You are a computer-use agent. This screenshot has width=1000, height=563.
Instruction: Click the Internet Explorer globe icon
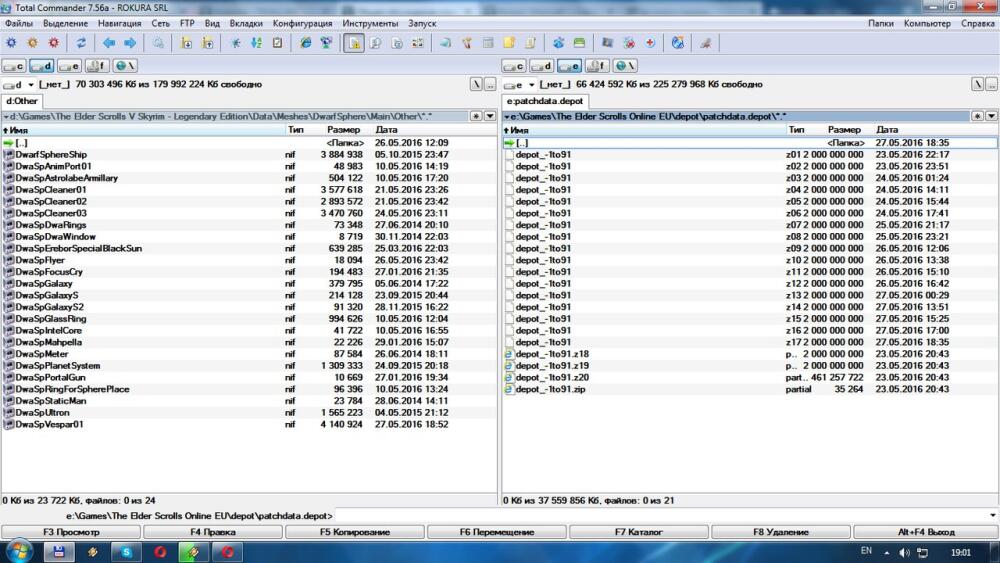[x=305, y=43]
